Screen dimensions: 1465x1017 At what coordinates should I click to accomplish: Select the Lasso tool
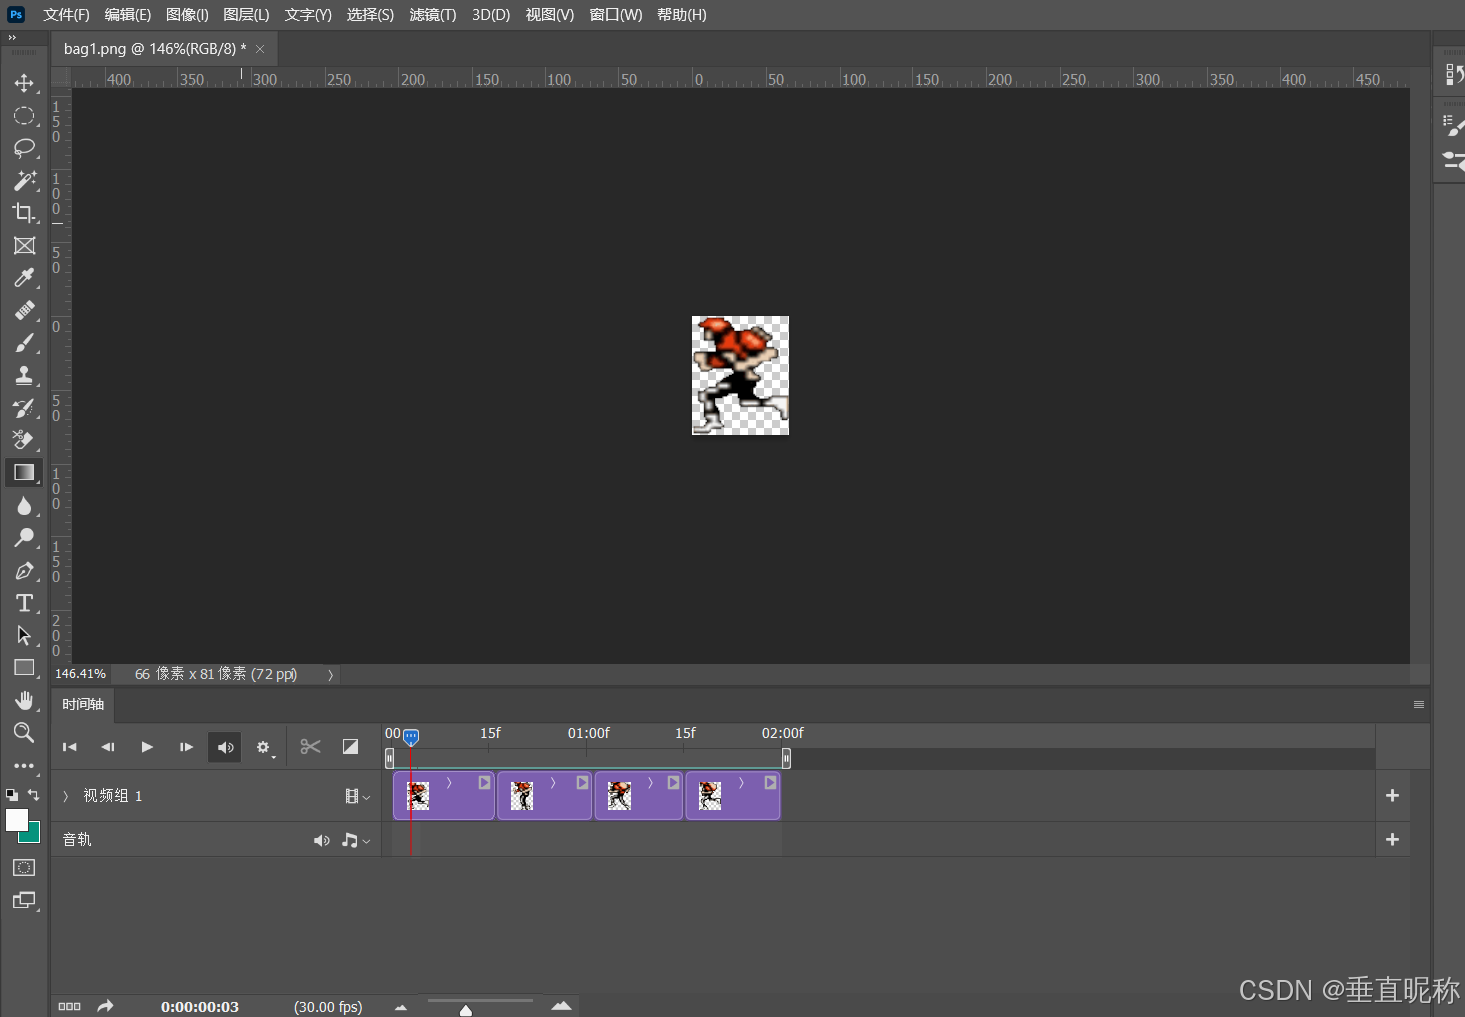click(24, 148)
